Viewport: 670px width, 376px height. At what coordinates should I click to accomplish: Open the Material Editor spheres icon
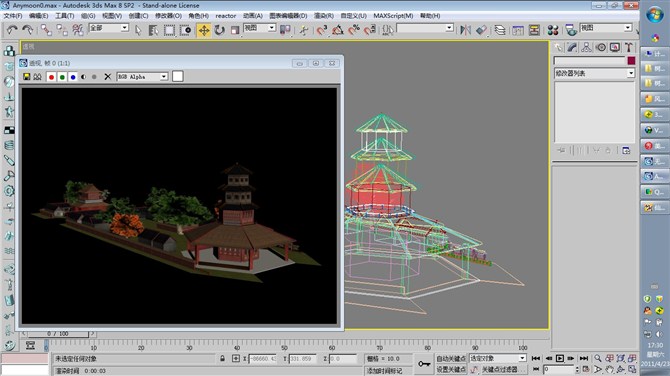[x=553, y=30]
